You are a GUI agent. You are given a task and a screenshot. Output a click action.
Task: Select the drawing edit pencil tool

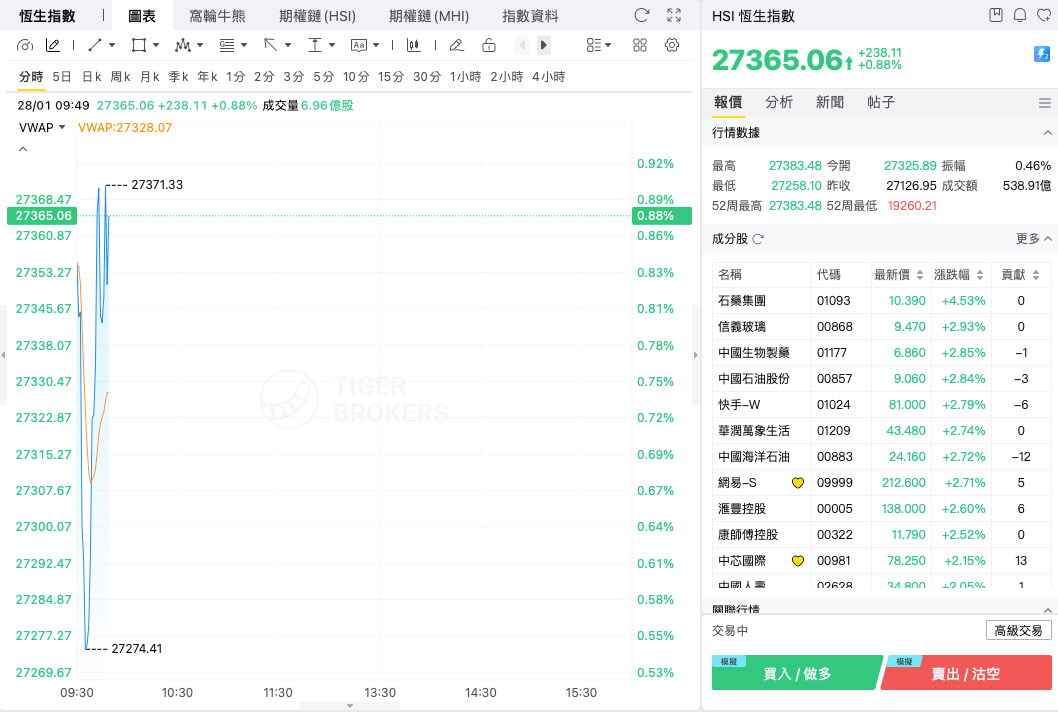coord(53,45)
